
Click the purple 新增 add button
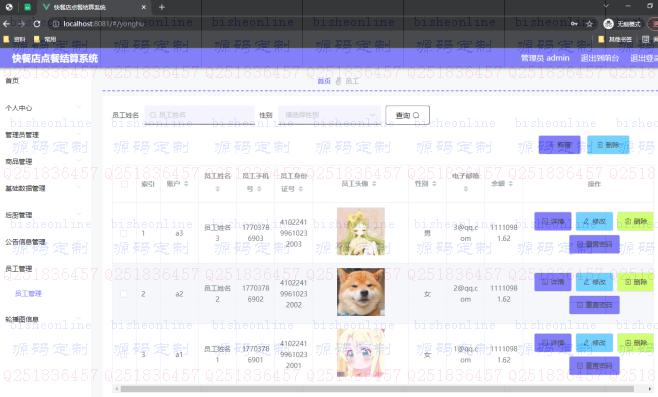[559, 145]
